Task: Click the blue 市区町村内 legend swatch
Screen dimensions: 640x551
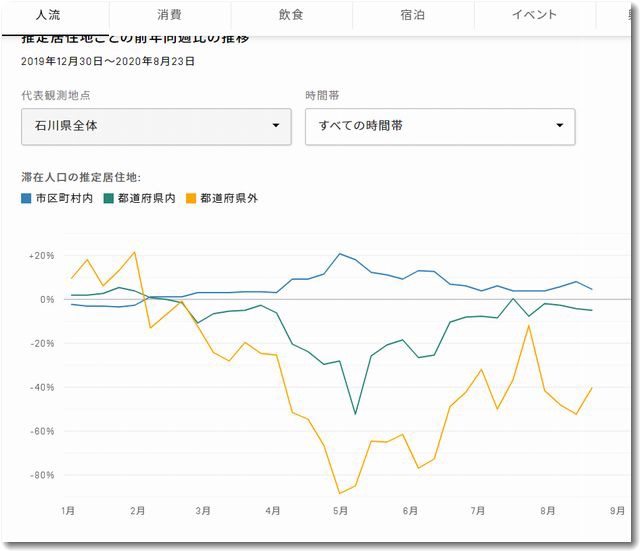Action: (26, 199)
